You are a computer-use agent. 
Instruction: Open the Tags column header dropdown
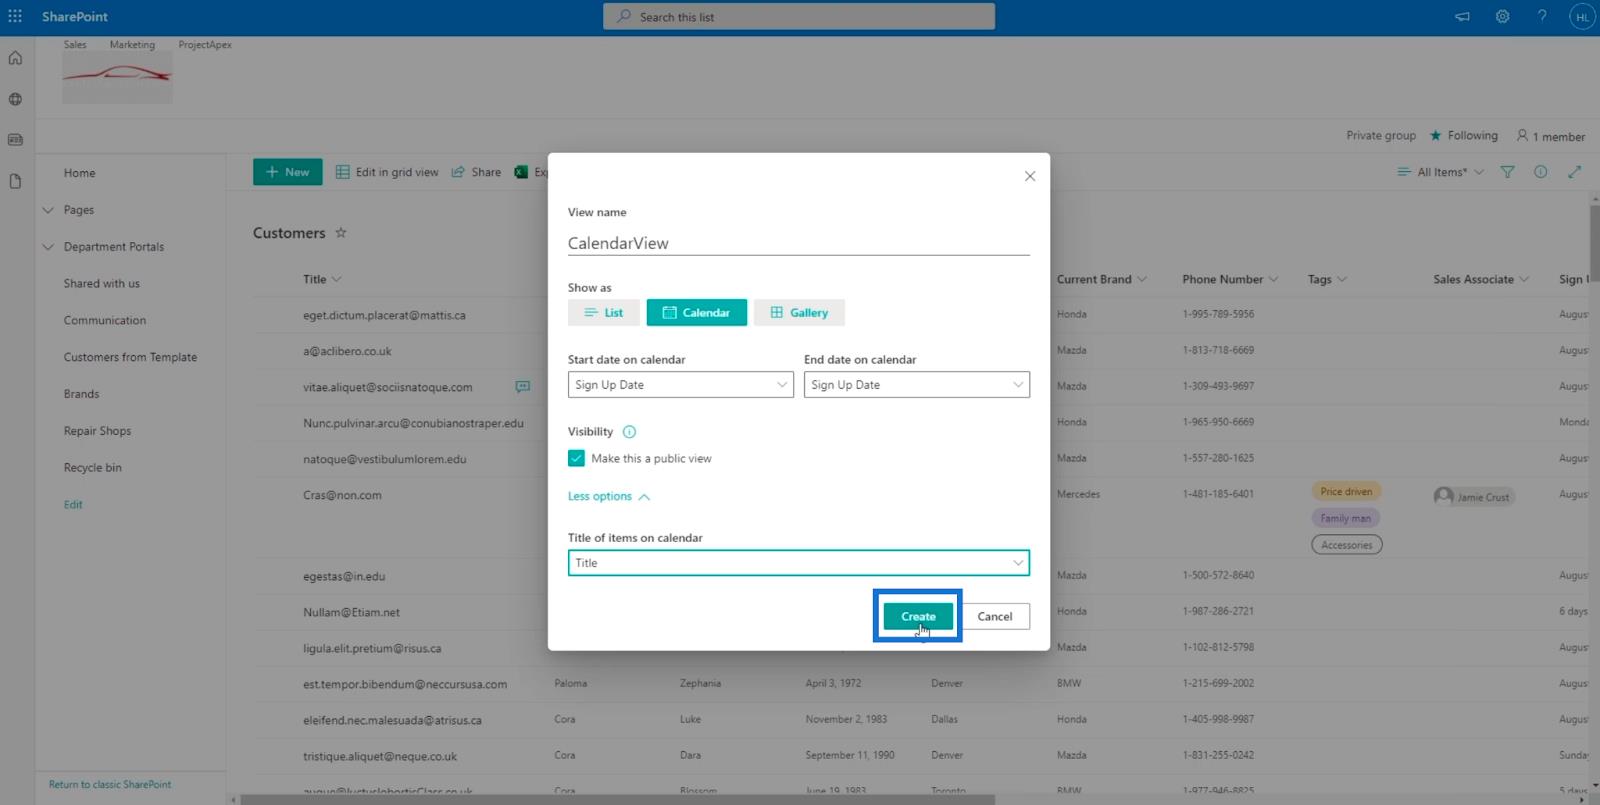click(1327, 279)
